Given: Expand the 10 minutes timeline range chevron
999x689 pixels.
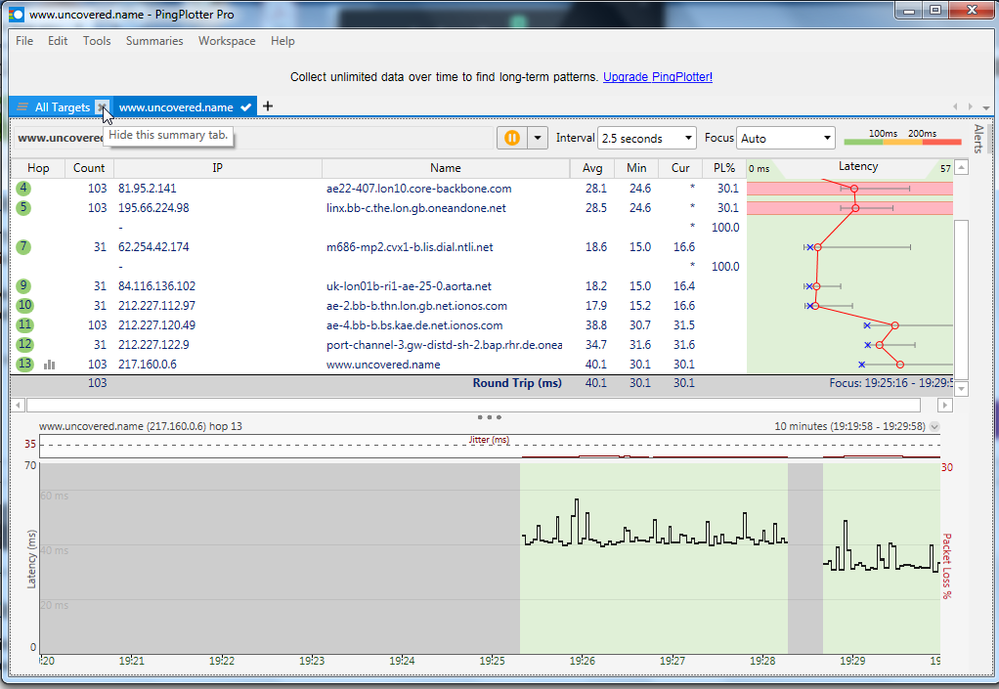Looking at the screenshot, I should (935, 426).
